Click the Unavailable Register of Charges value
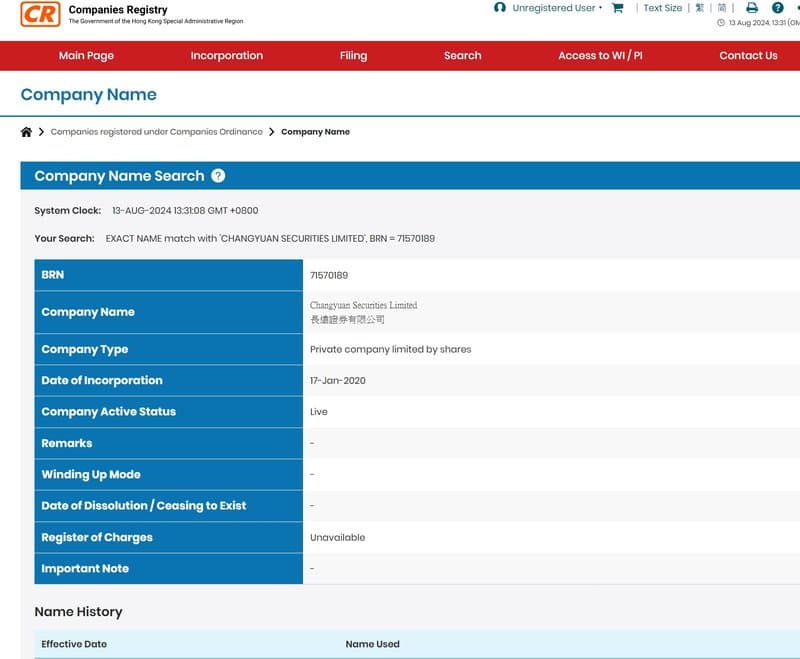Viewport: 800px width, 659px height. [338, 537]
